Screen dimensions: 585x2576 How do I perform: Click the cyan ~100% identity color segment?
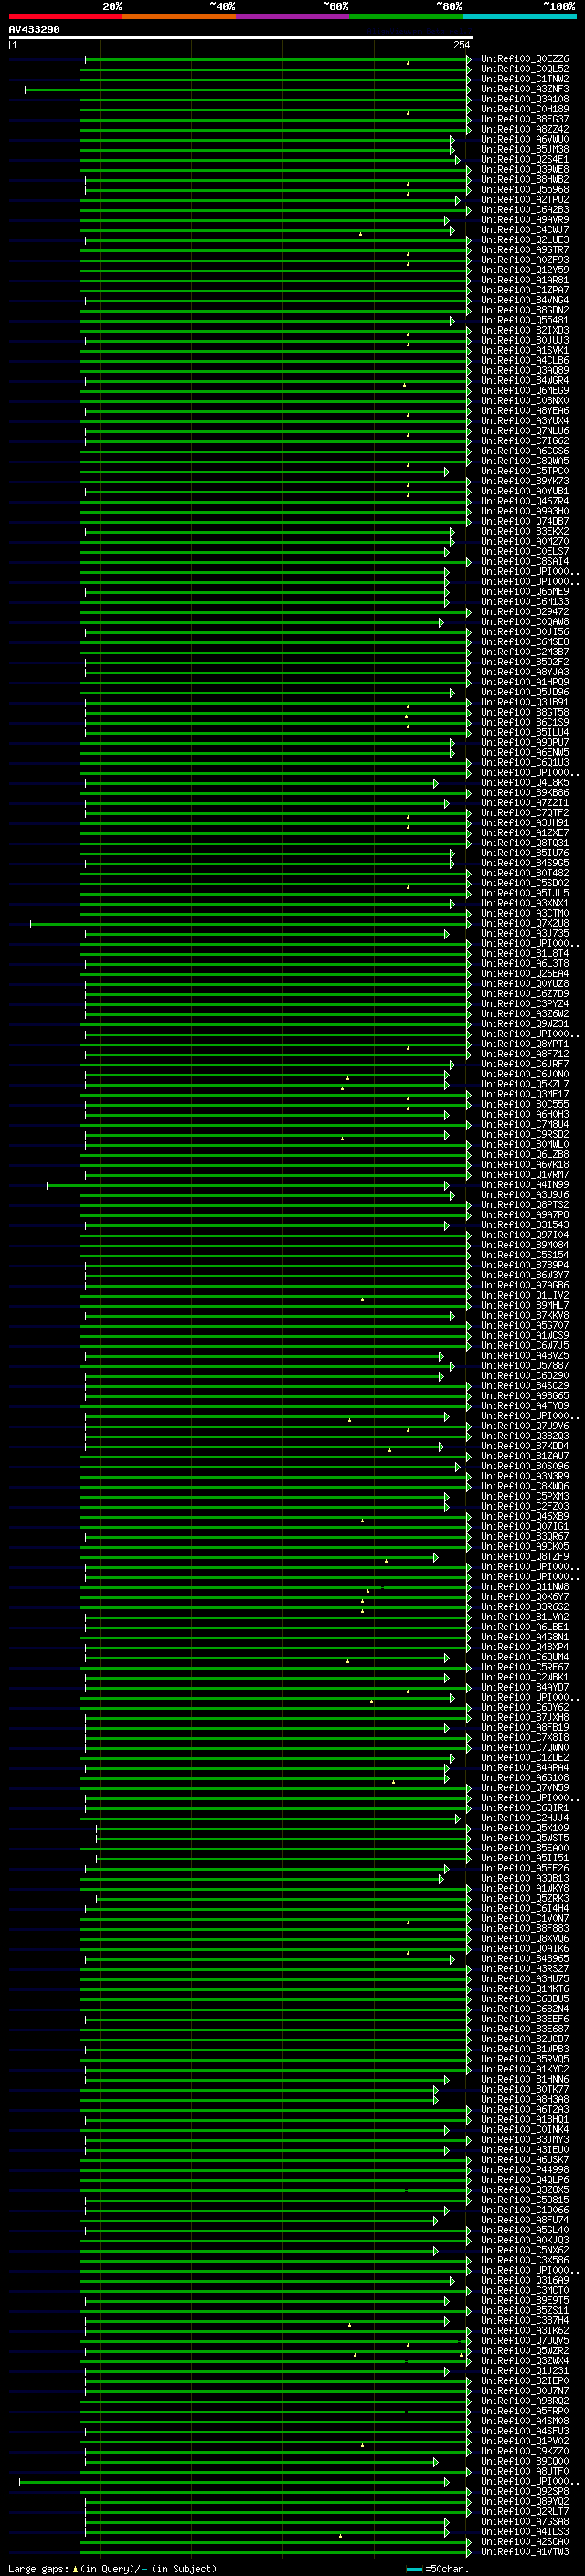coord(519,16)
